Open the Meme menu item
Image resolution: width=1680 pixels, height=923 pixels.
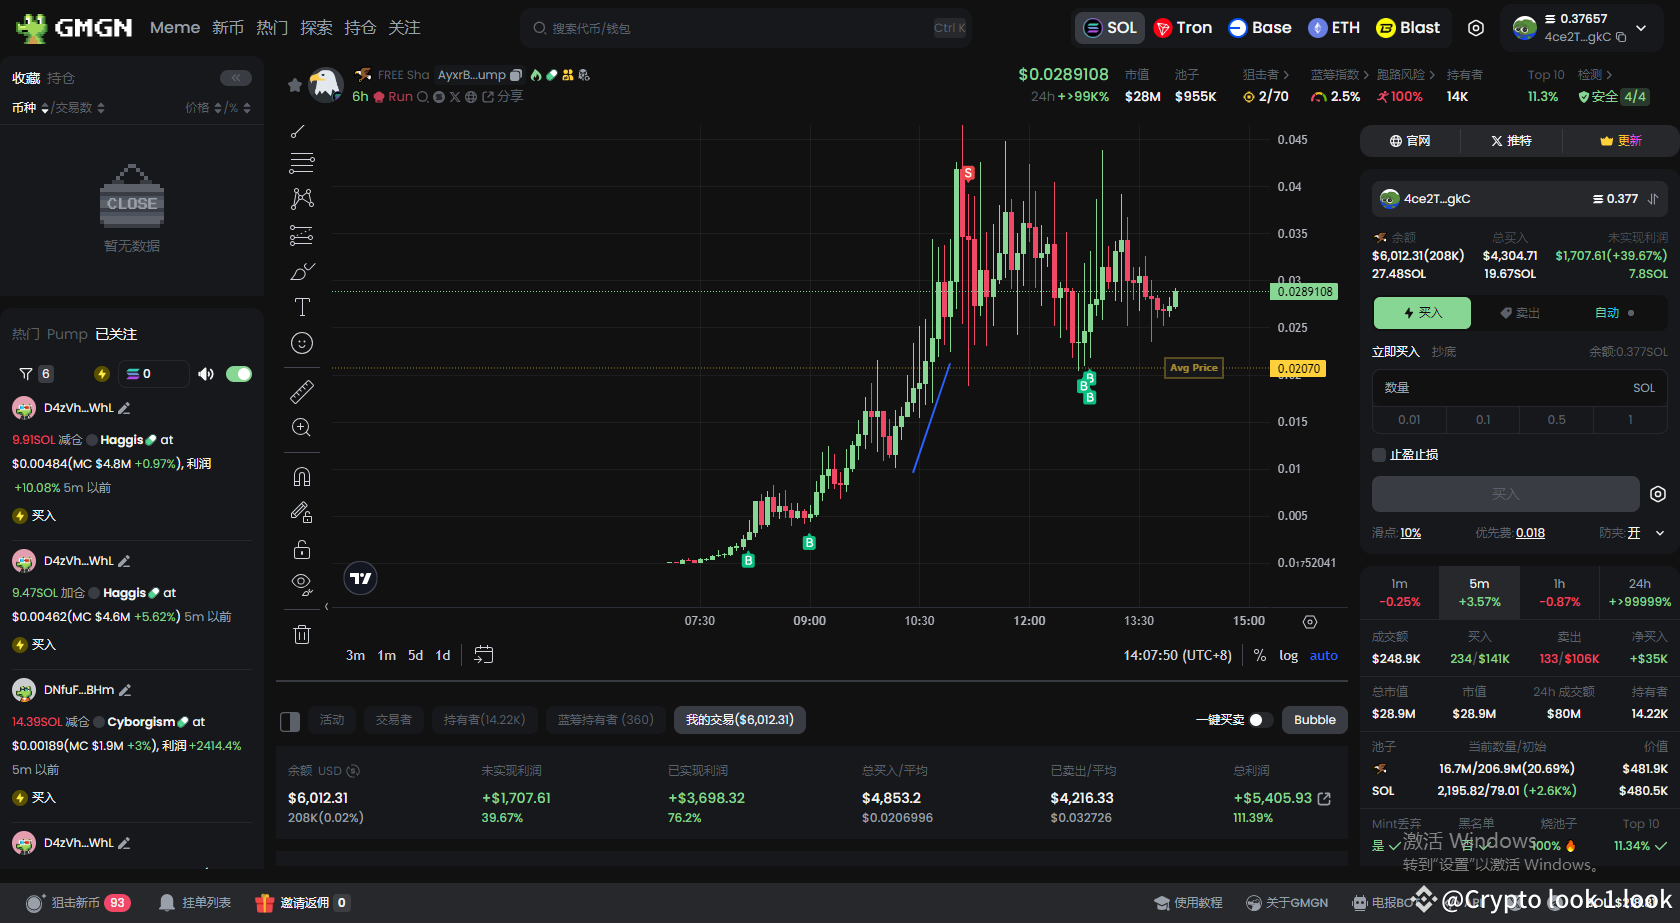tap(175, 28)
